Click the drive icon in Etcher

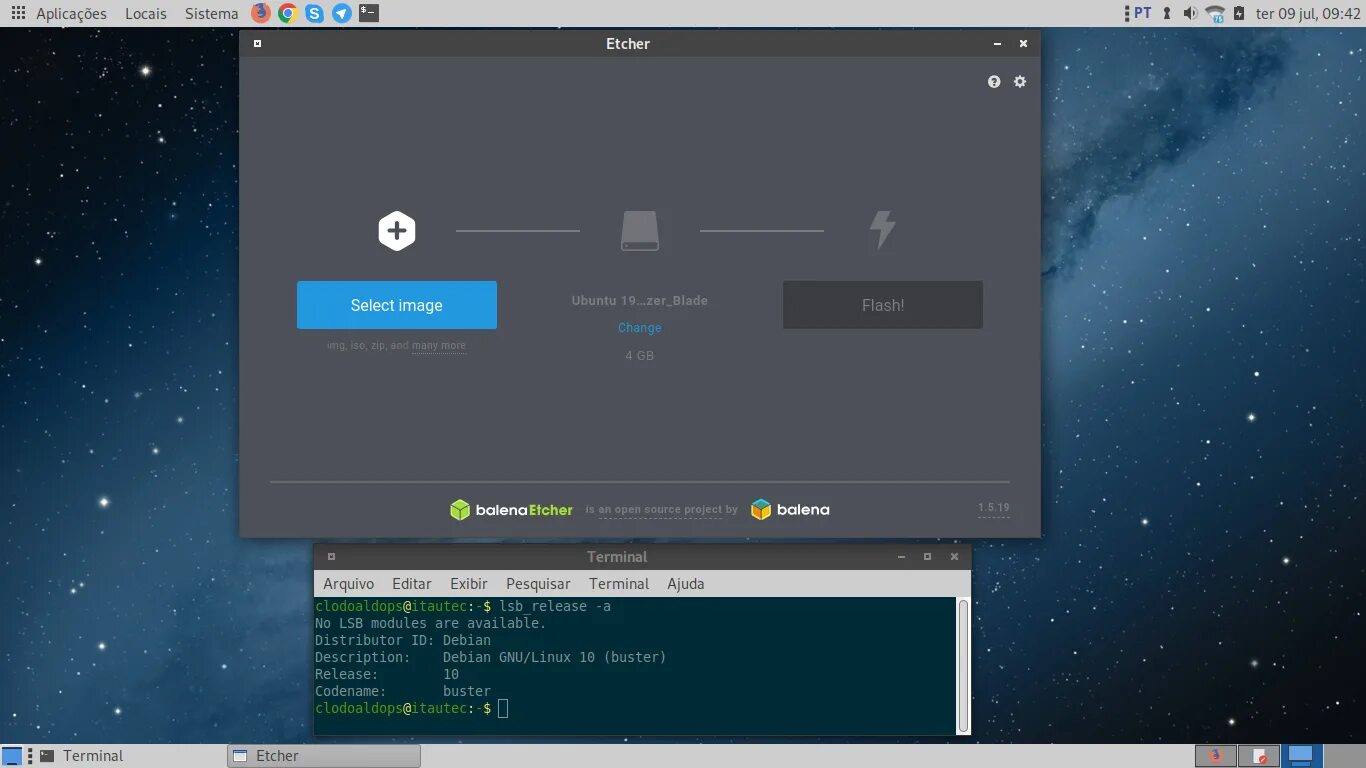click(x=640, y=231)
